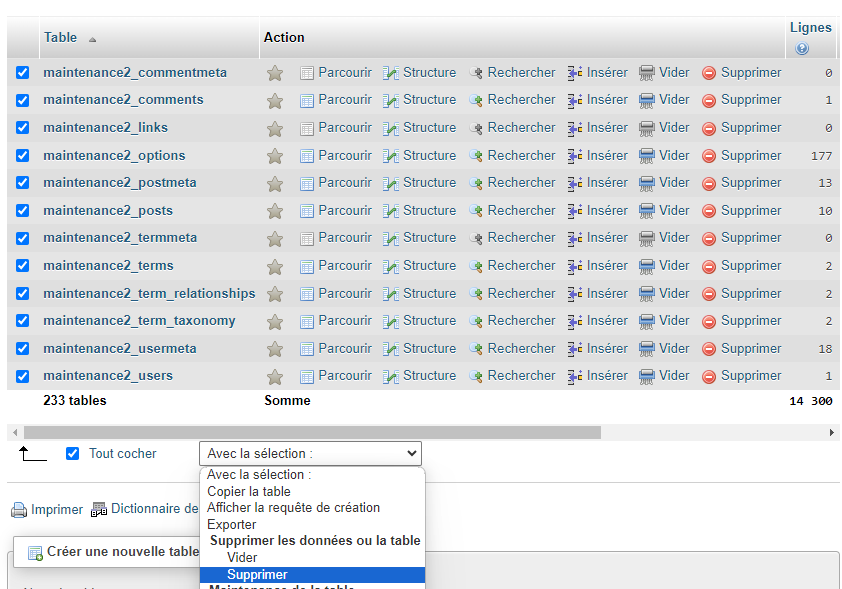This screenshot has height=589, width=842.
Task: Sort by the Table column header
Action: (x=60, y=37)
